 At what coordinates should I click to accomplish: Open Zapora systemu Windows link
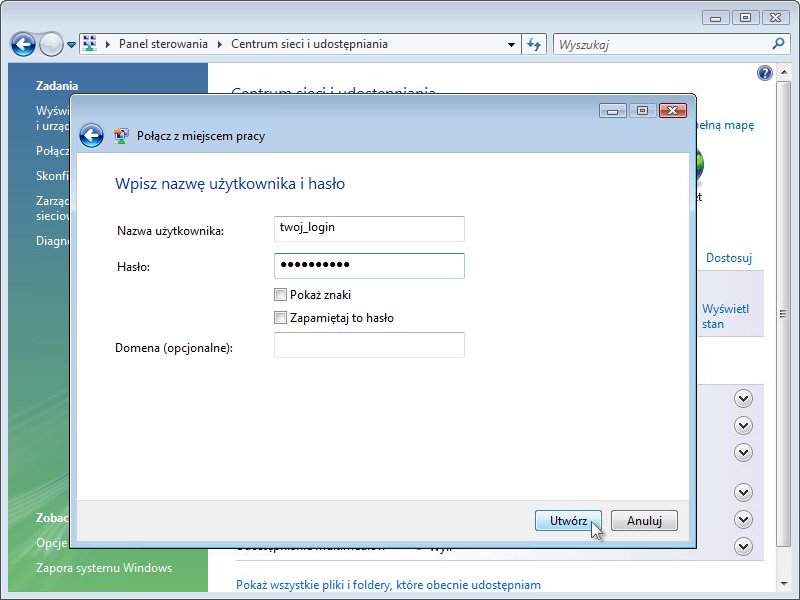[x=104, y=568]
